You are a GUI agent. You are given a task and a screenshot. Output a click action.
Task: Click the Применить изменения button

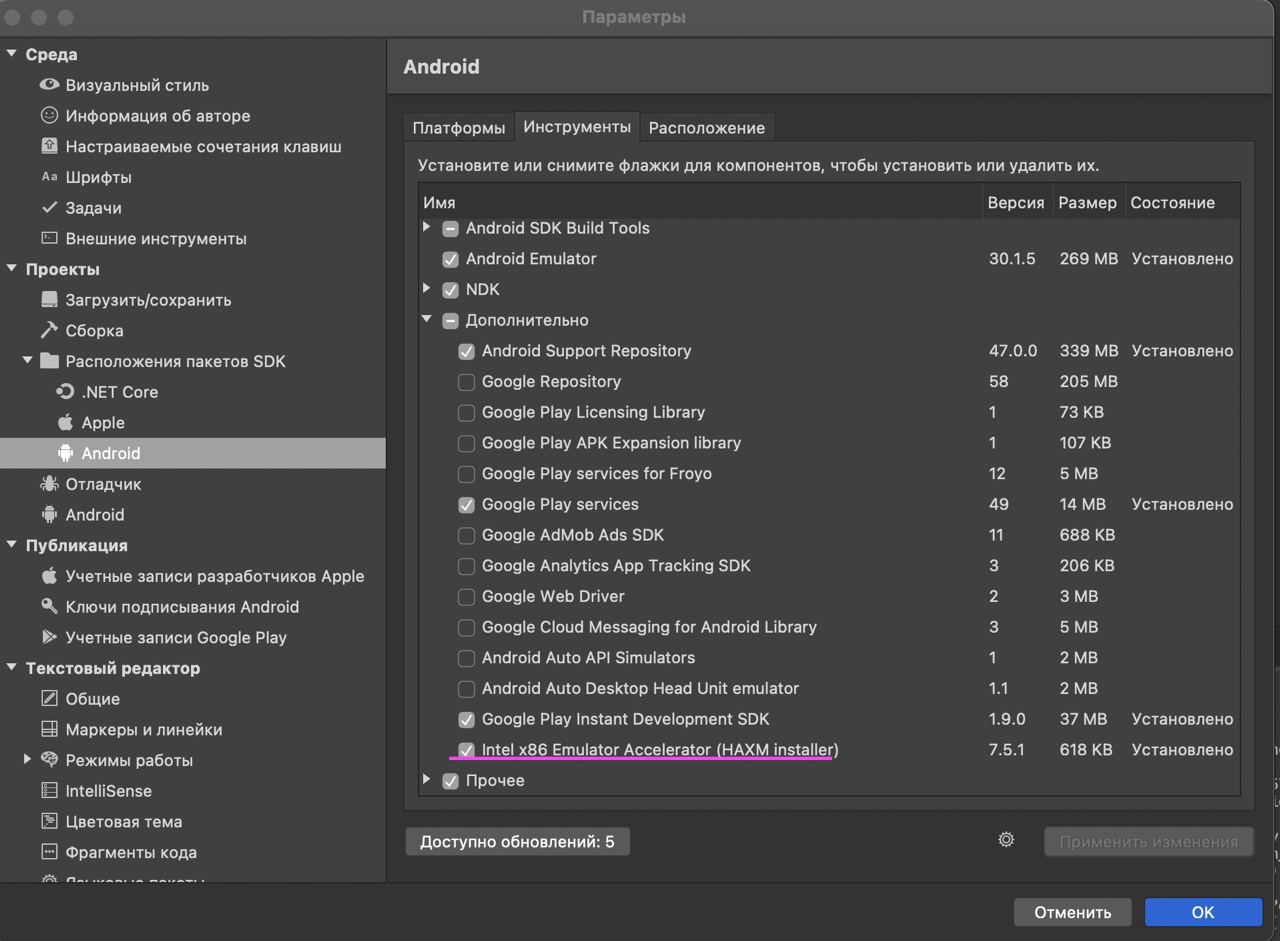[1148, 842]
